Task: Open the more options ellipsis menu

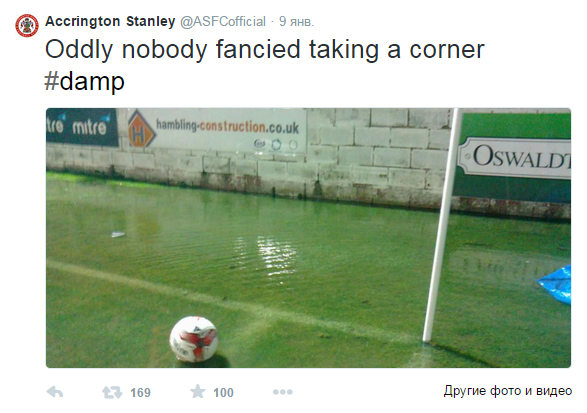Action: [283, 392]
